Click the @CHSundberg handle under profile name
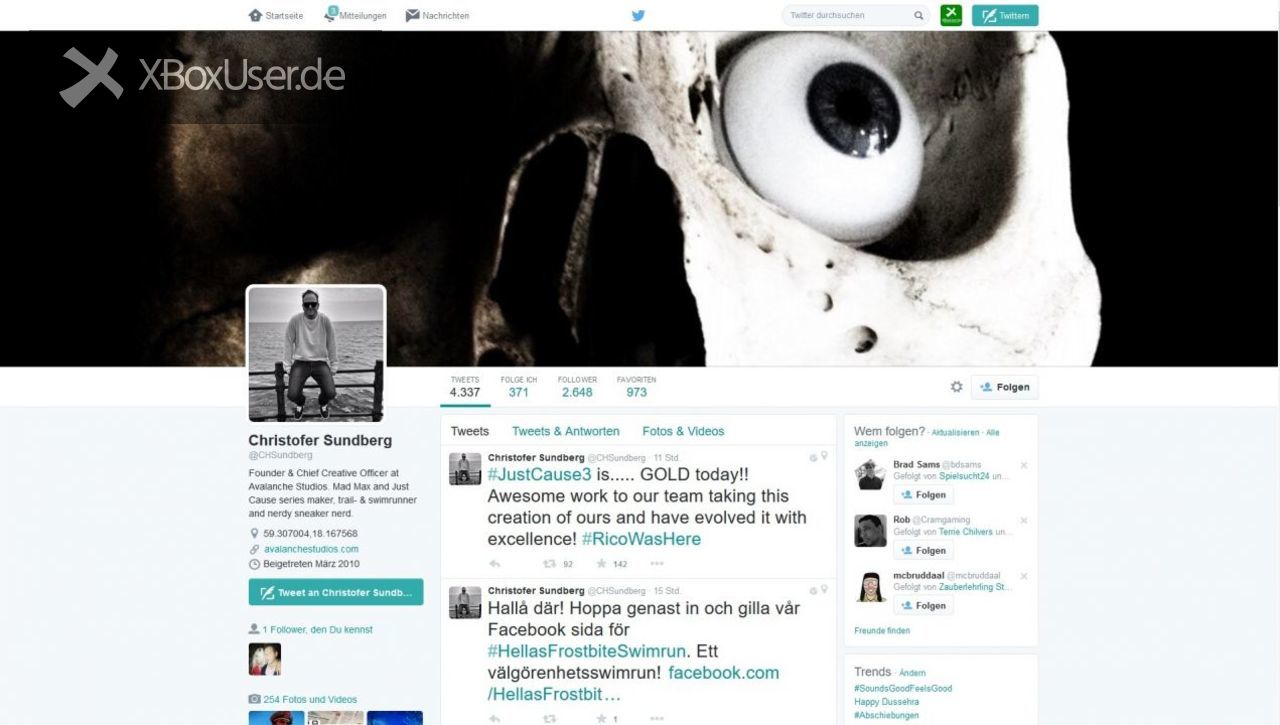Screen dimensions: 1280x725 tap(280, 455)
